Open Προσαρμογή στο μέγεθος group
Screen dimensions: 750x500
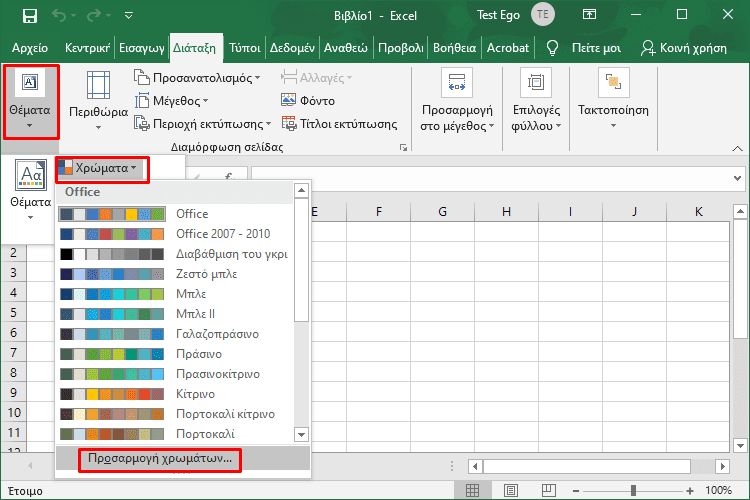coord(457,101)
